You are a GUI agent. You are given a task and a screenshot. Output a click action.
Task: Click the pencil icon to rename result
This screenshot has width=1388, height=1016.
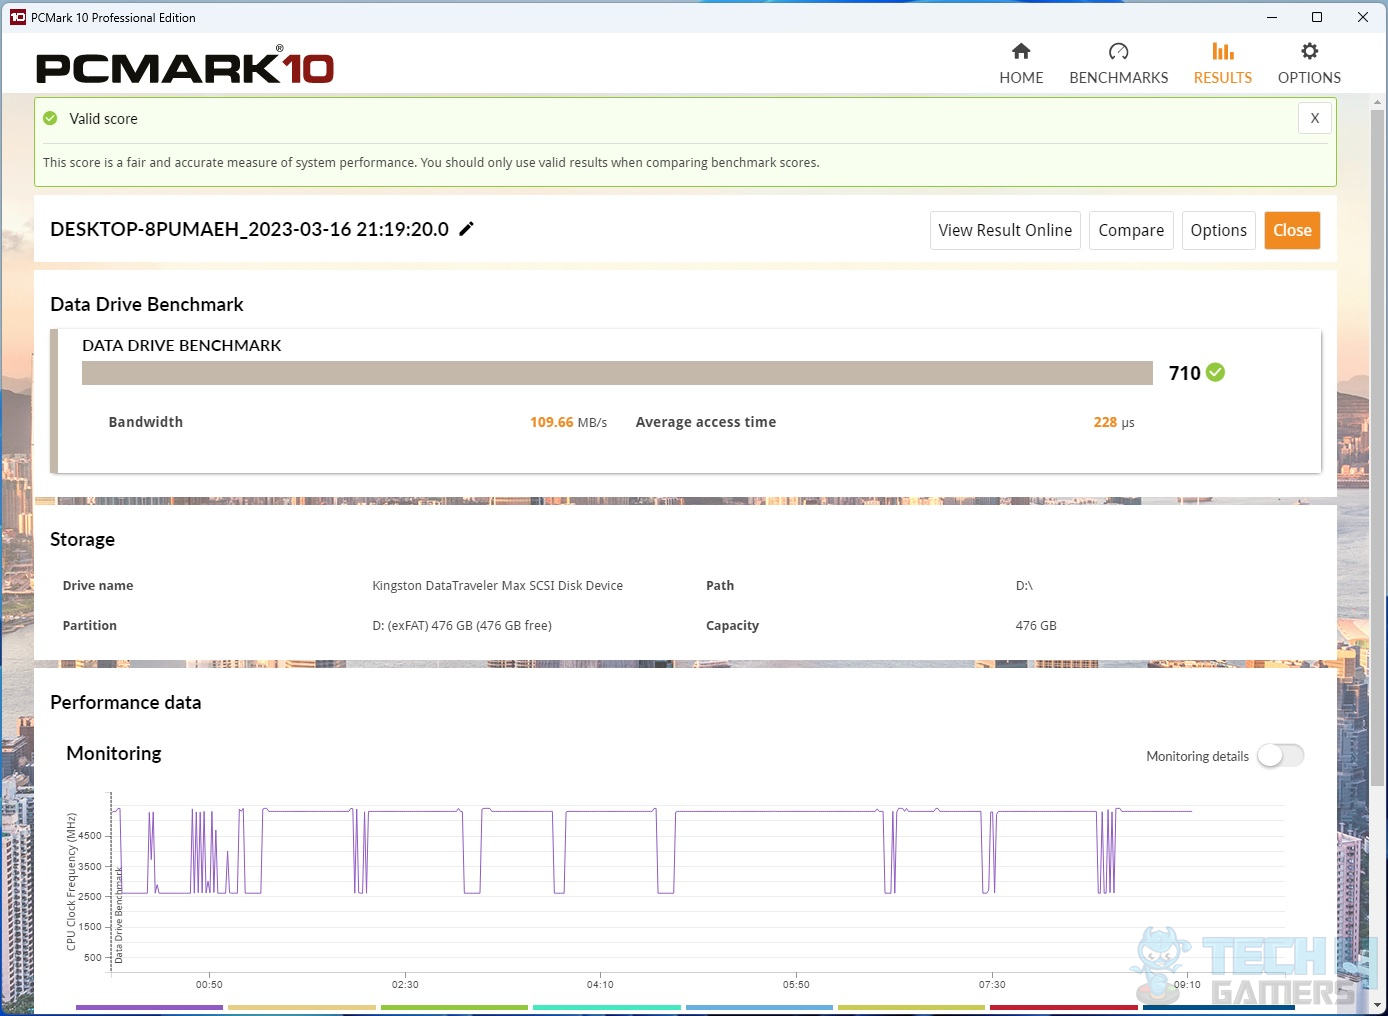[466, 229]
